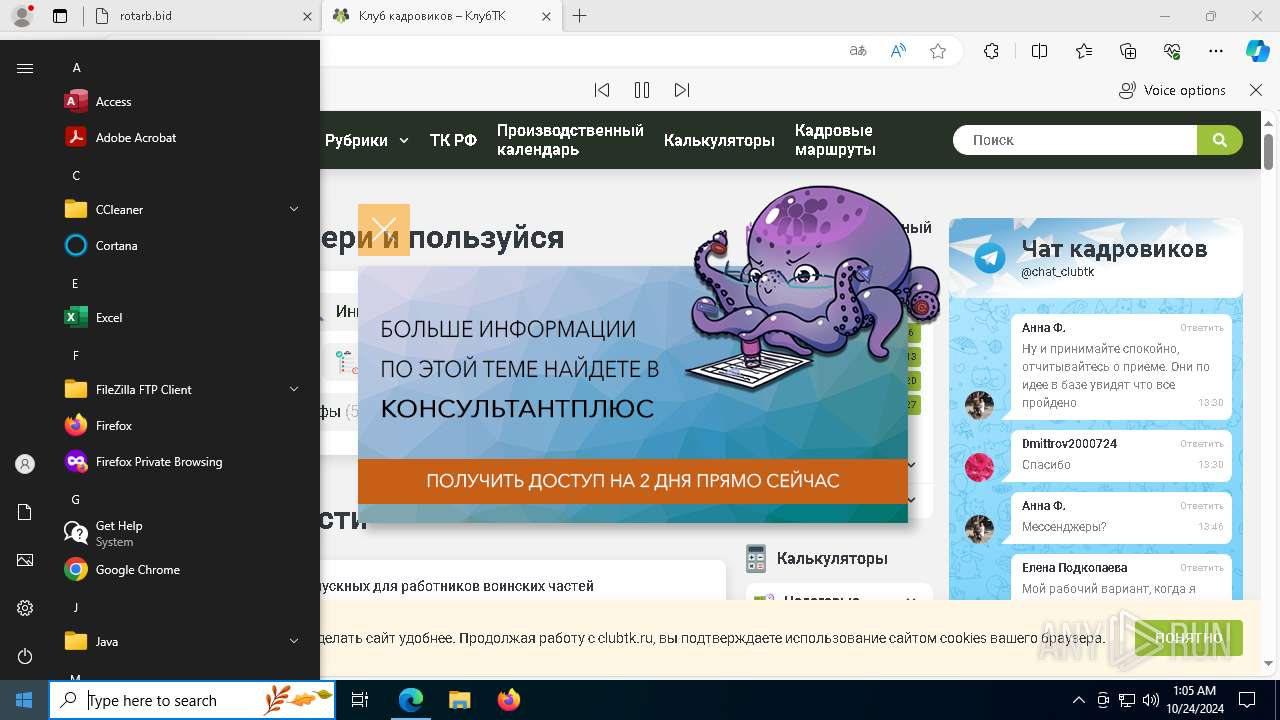Image resolution: width=1280 pixels, height=720 pixels.
Task: Open Documents from Start sidebar
Action: coord(25,512)
